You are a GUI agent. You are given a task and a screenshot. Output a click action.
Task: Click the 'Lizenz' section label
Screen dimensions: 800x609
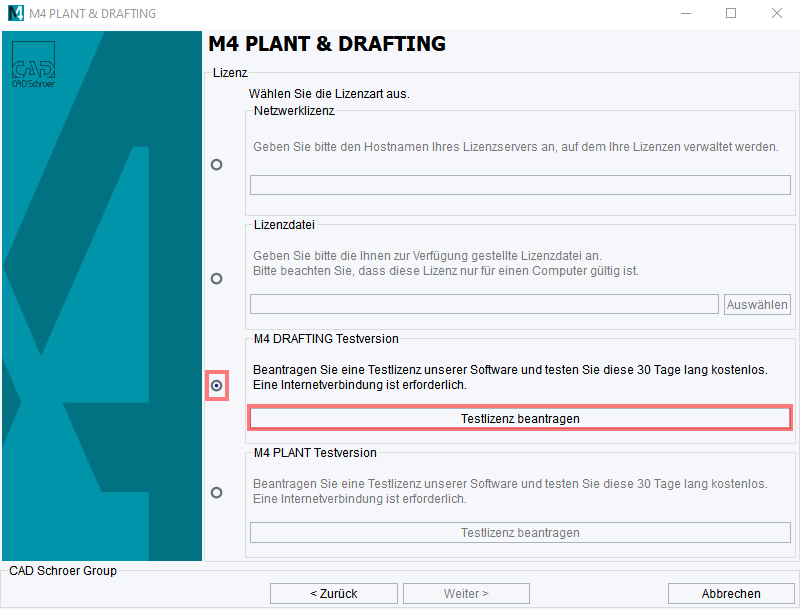coord(230,73)
